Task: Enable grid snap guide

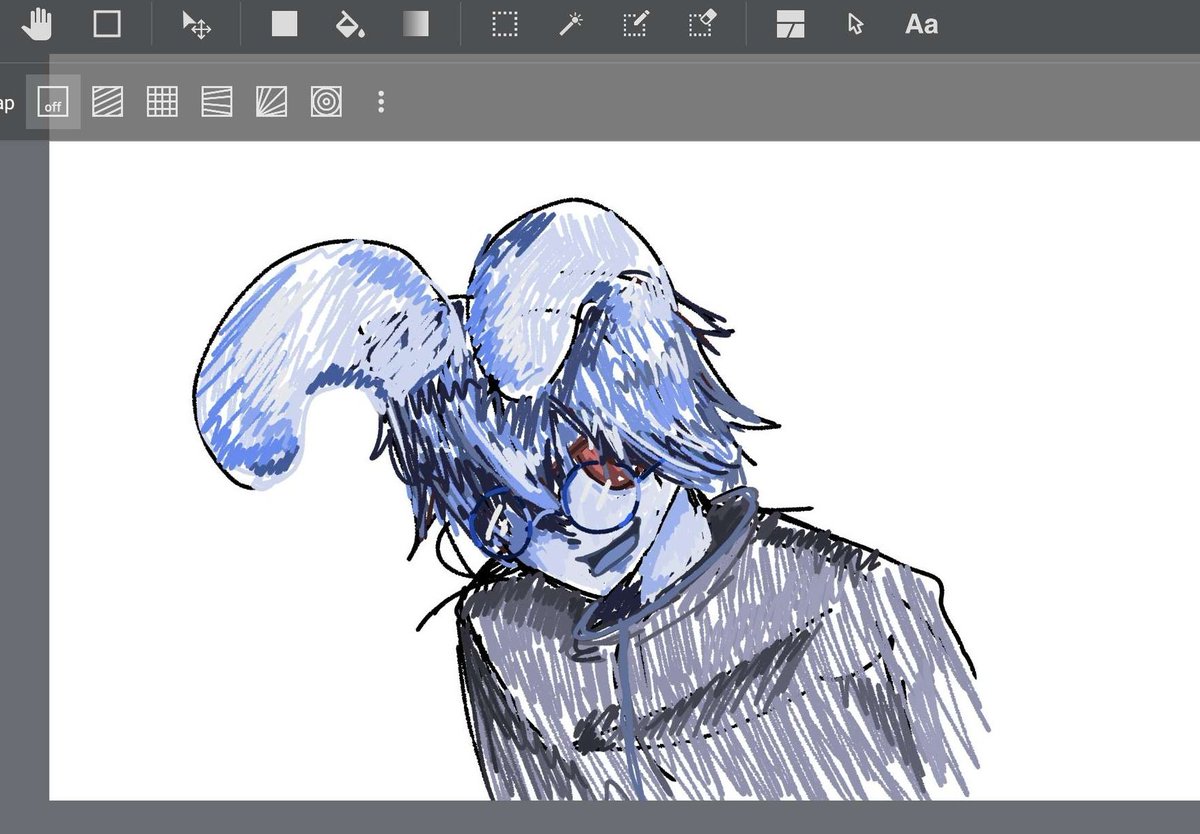Action: click(x=162, y=102)
